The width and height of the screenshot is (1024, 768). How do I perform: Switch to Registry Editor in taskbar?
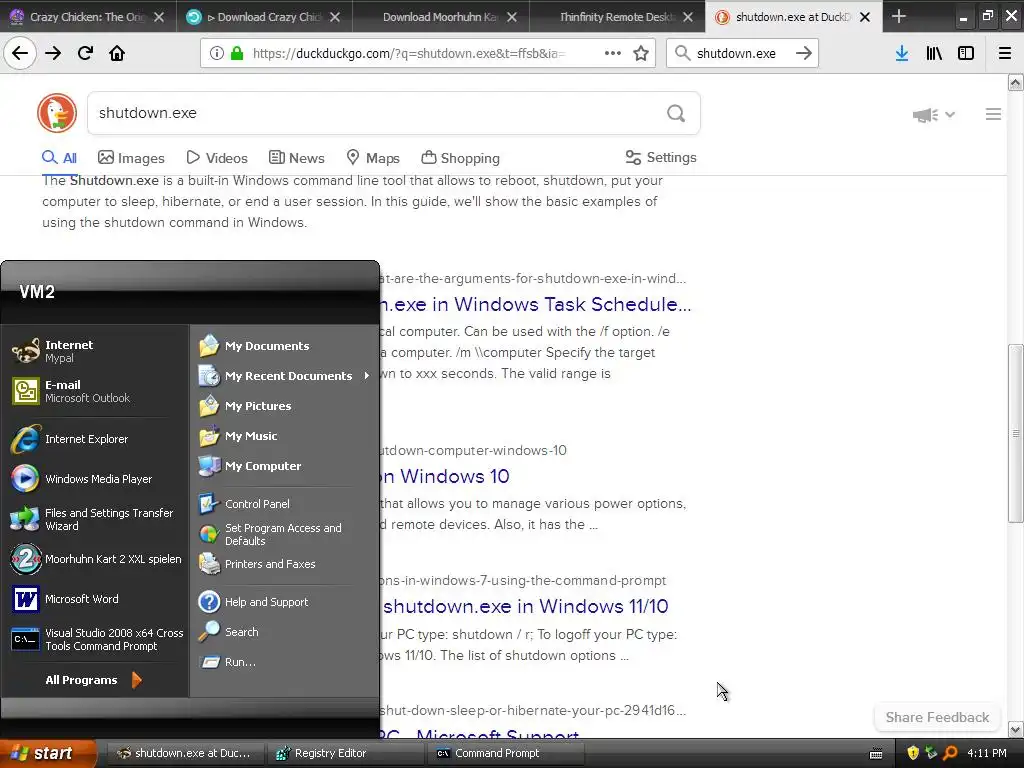pyautogui.click(x=345, y=753)
